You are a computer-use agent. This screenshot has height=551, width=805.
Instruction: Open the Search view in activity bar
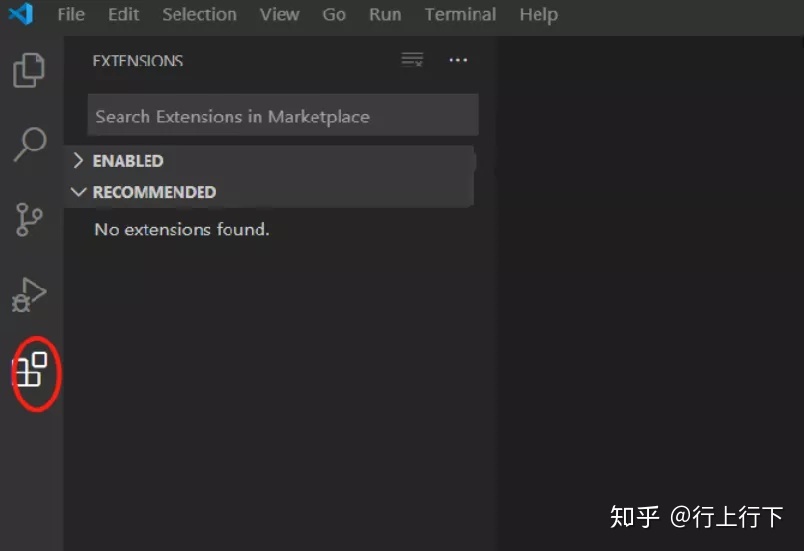(30, 144)
